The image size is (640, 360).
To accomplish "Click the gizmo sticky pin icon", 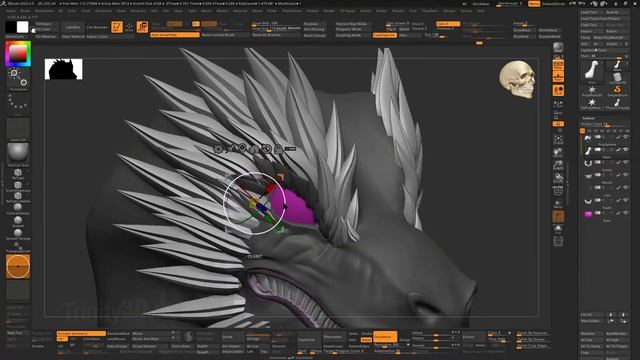I will [x=231, y=149].
